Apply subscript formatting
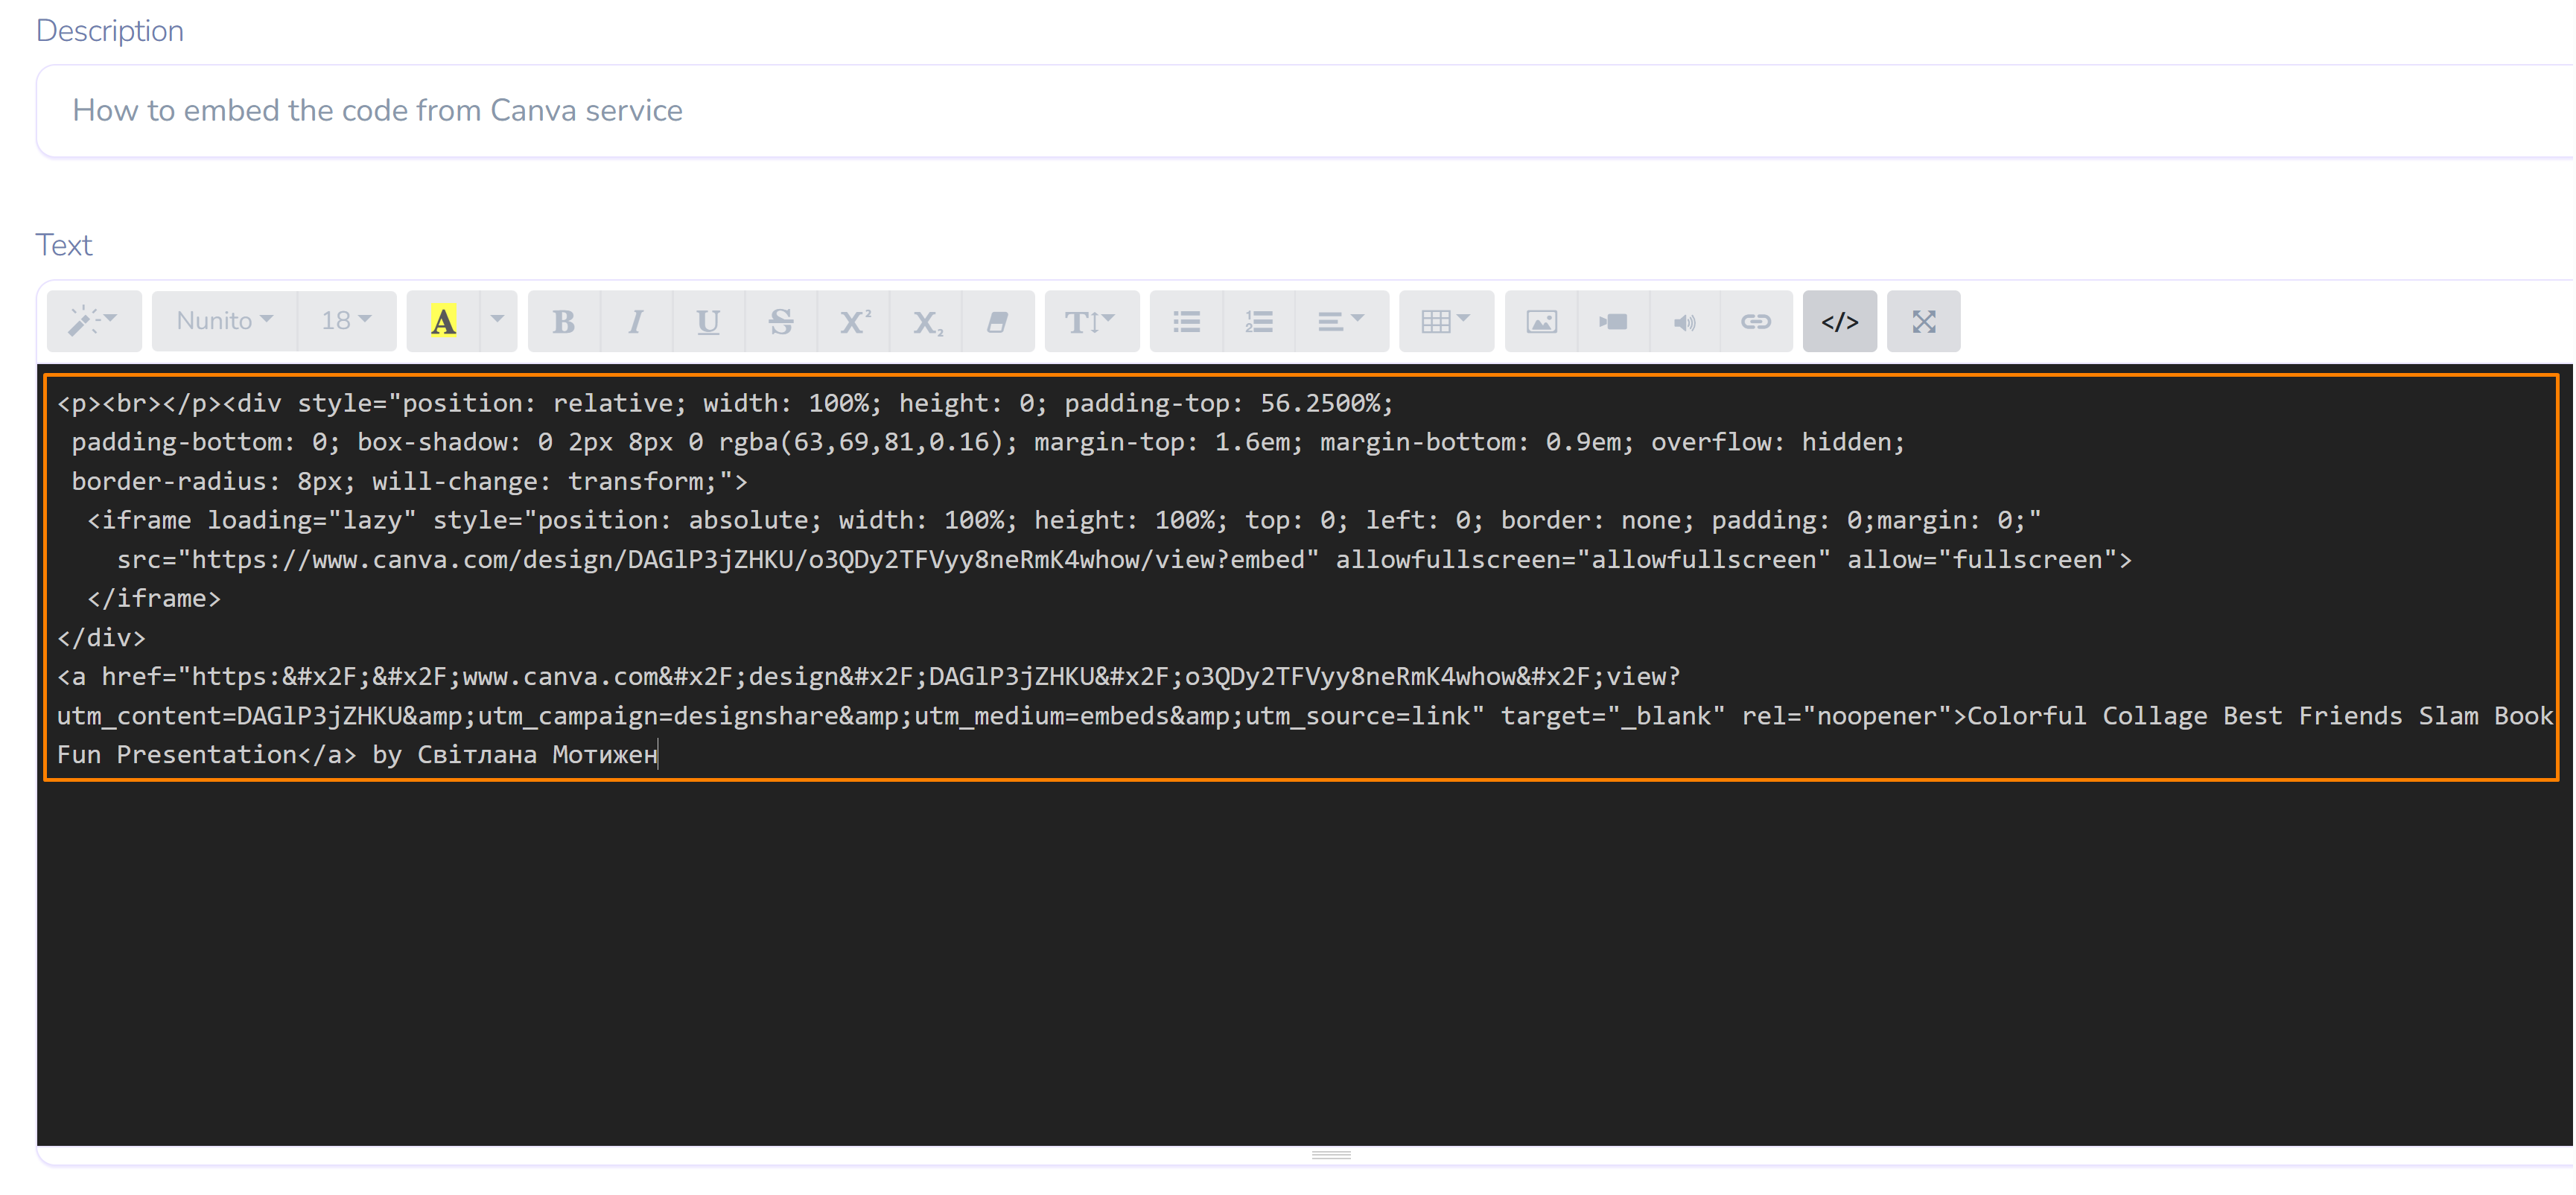 pyautogui.click(x=926, y=322)
